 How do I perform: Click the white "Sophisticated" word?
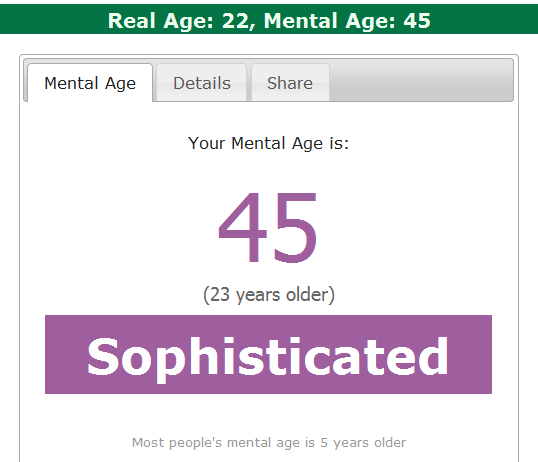pos(268,357)
